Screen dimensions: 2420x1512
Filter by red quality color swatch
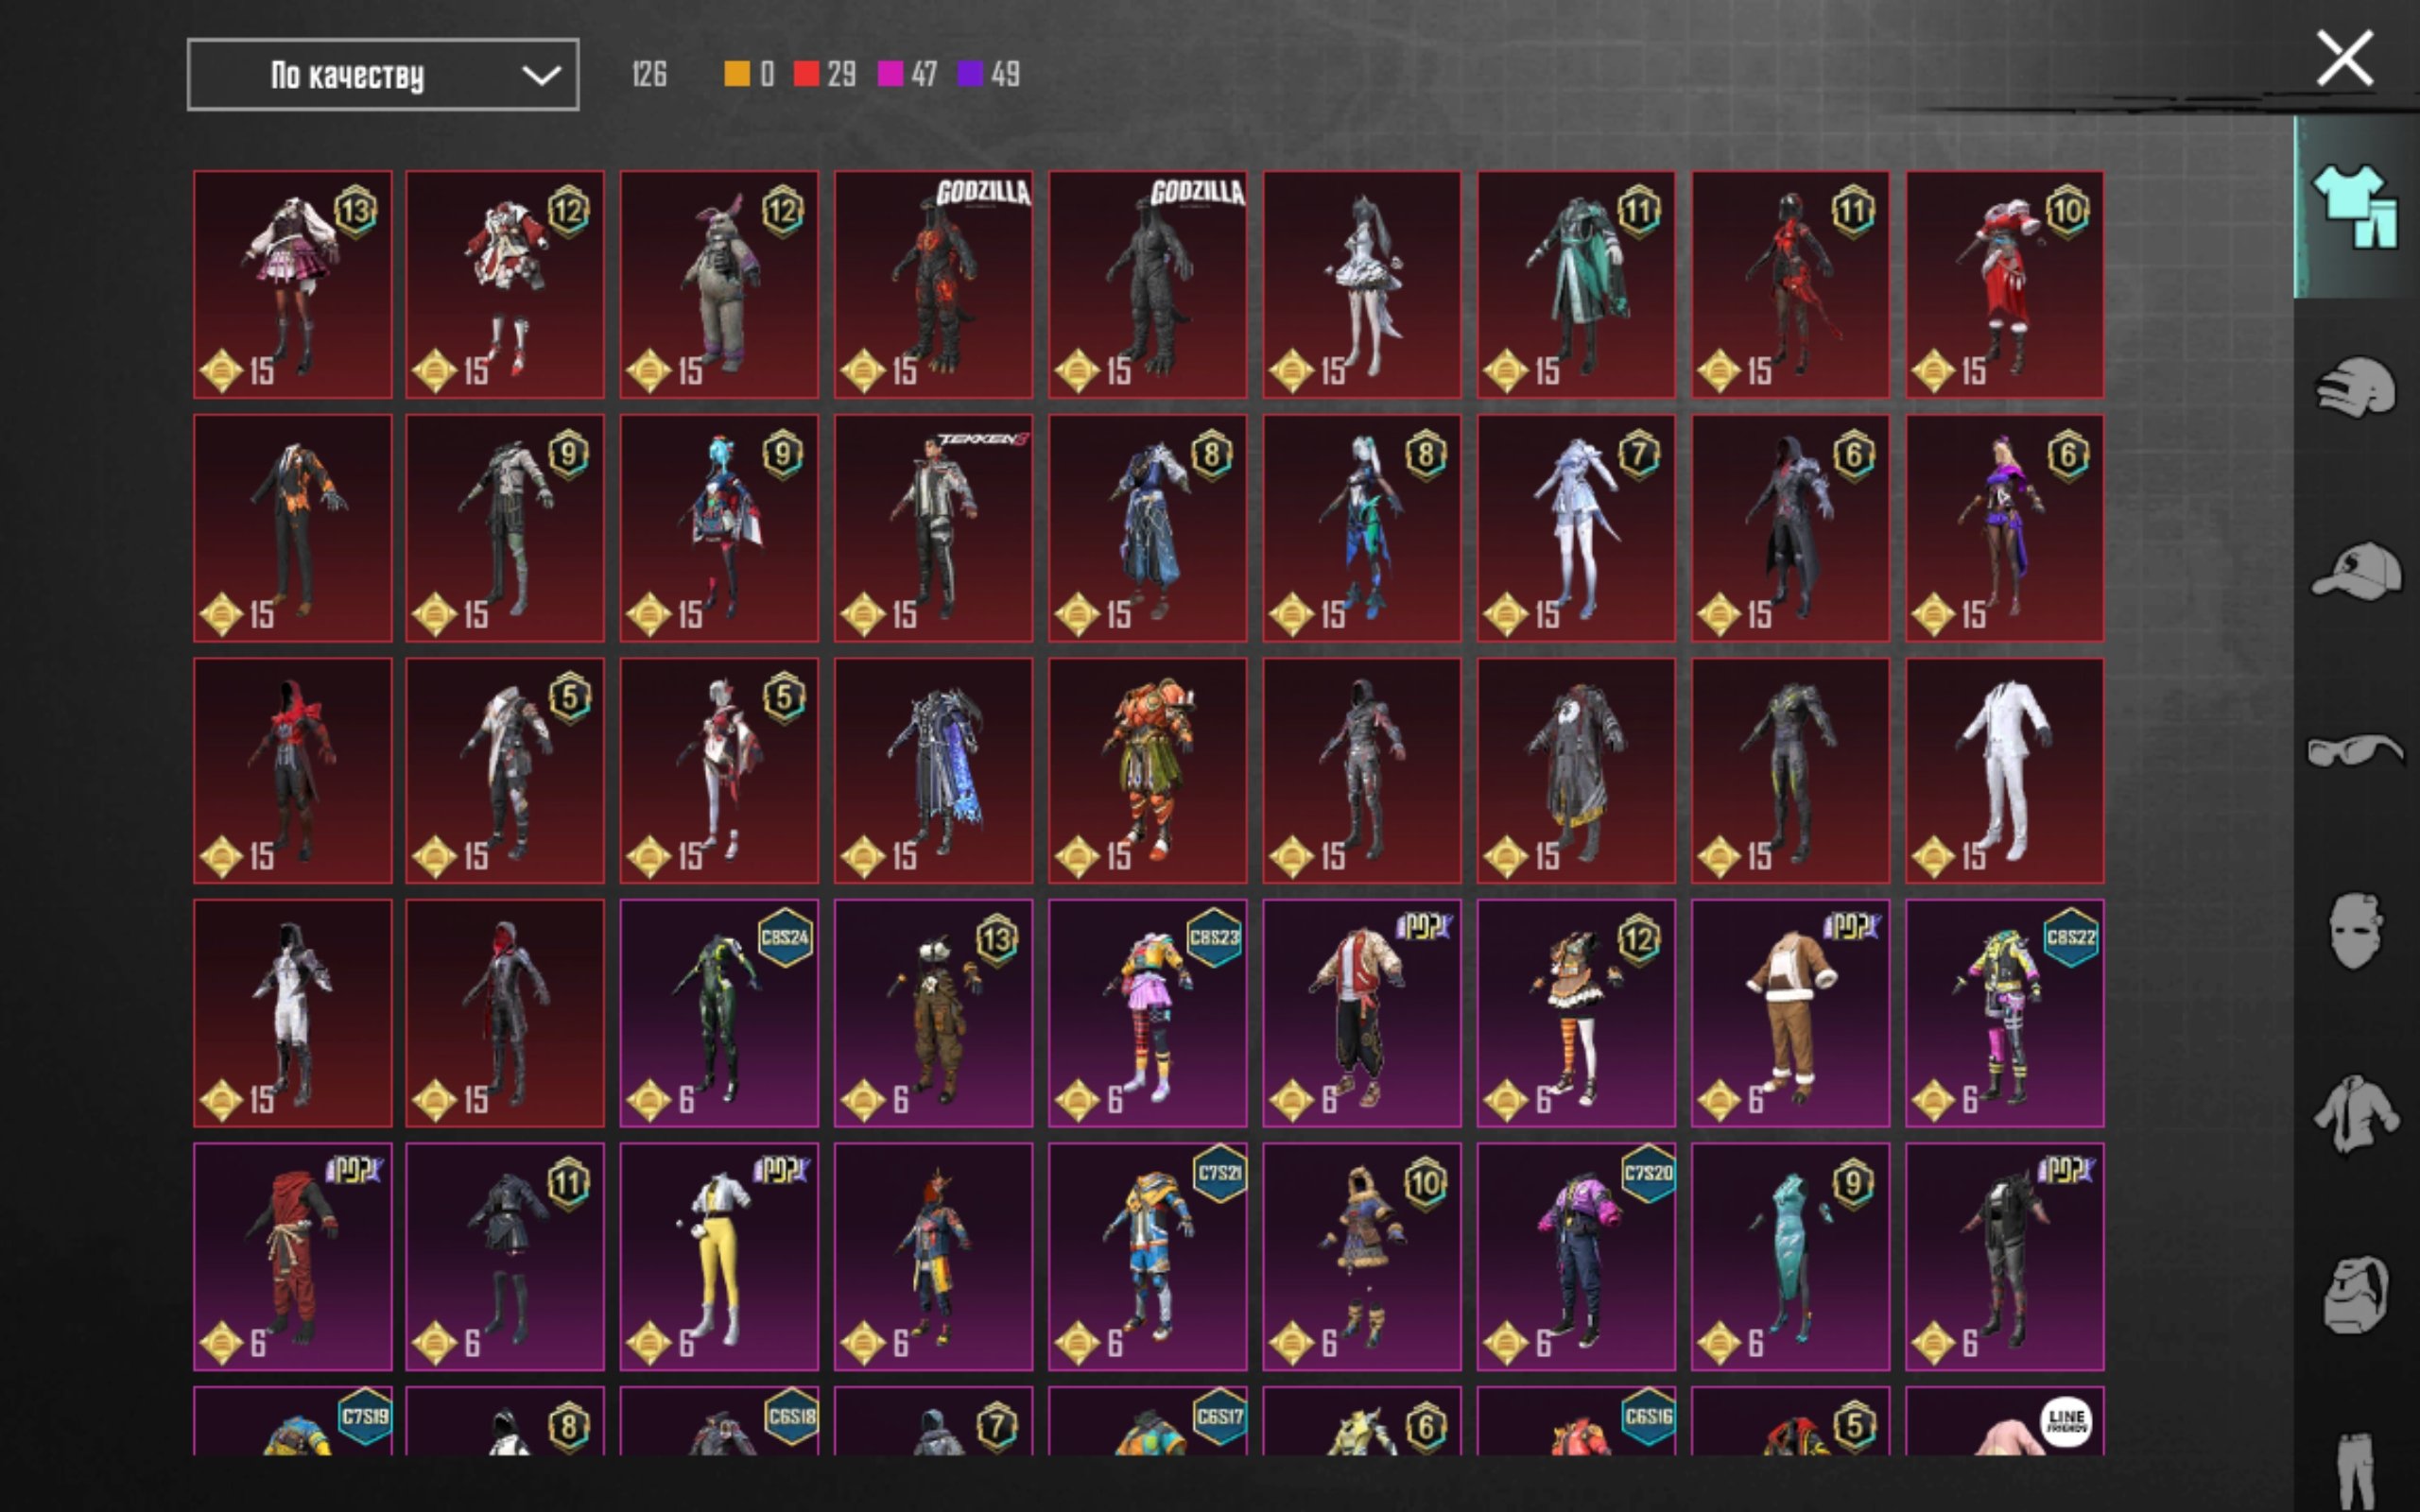806,74
